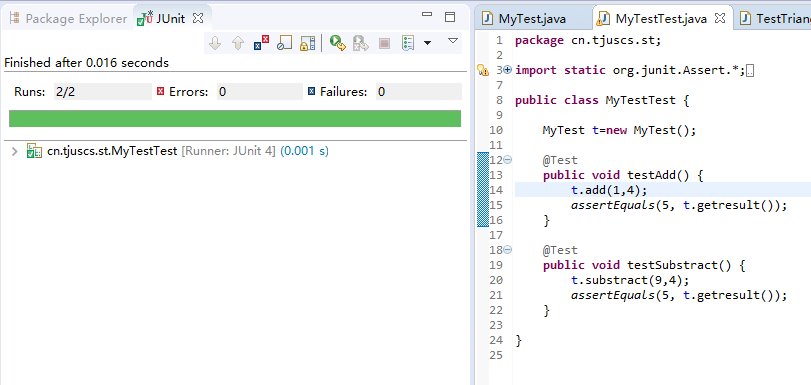811x385 pixels.
Task: Click the @Test annotation on line 18
Action: click(x=560, y=250)
